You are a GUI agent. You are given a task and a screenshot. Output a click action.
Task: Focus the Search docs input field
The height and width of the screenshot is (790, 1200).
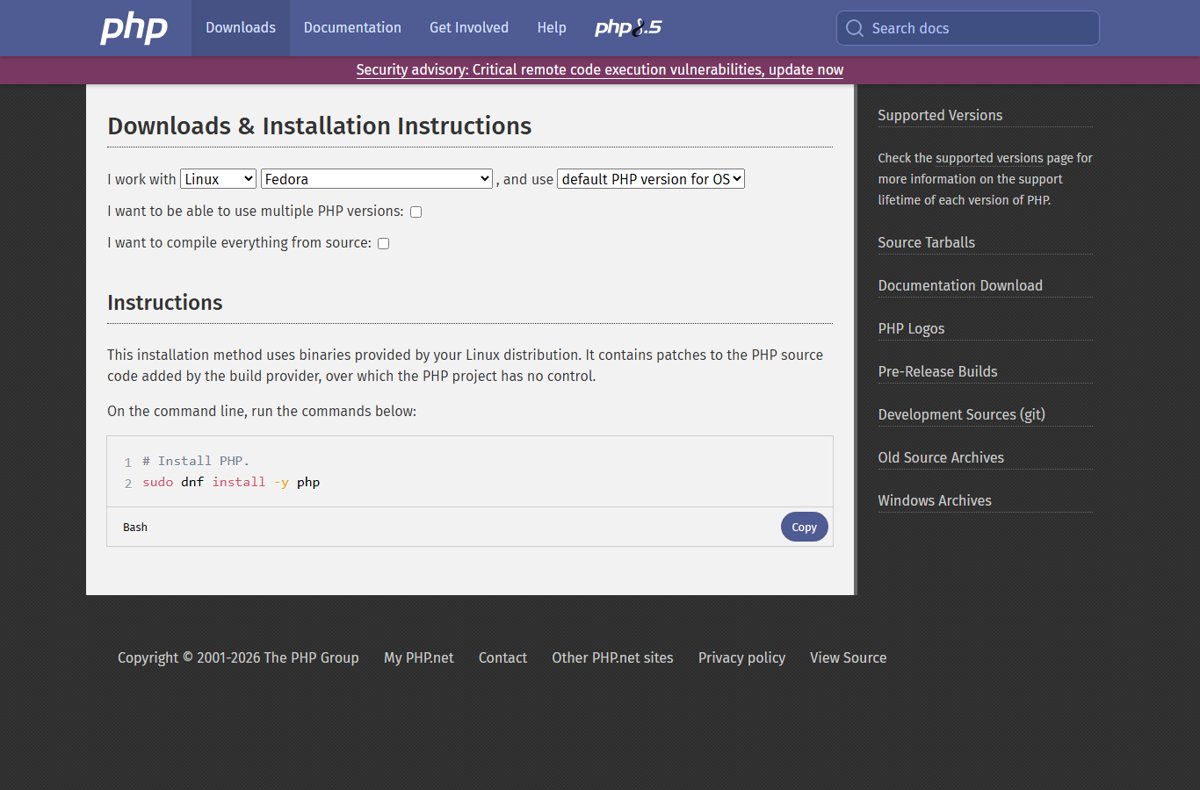pos(968,28)
